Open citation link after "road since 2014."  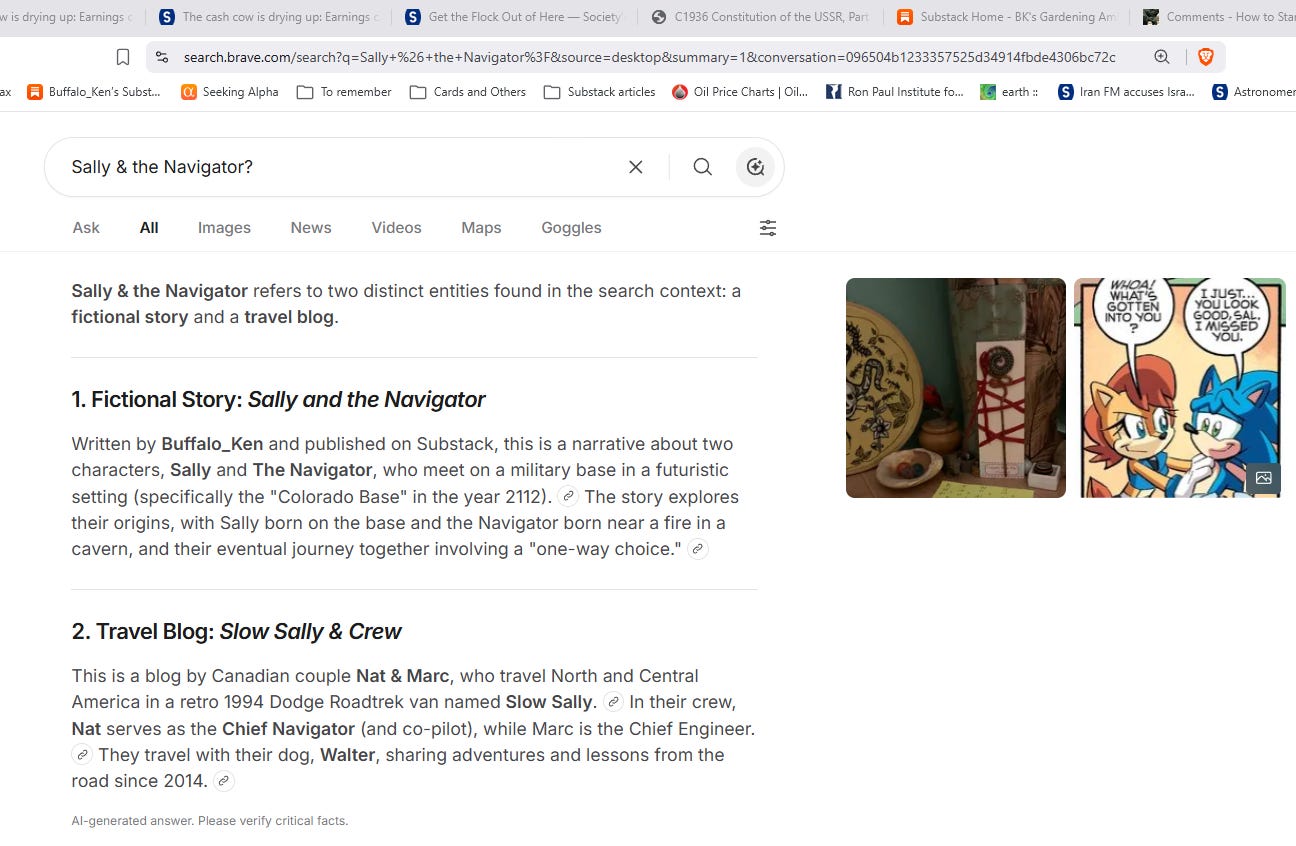click(224, 781)
